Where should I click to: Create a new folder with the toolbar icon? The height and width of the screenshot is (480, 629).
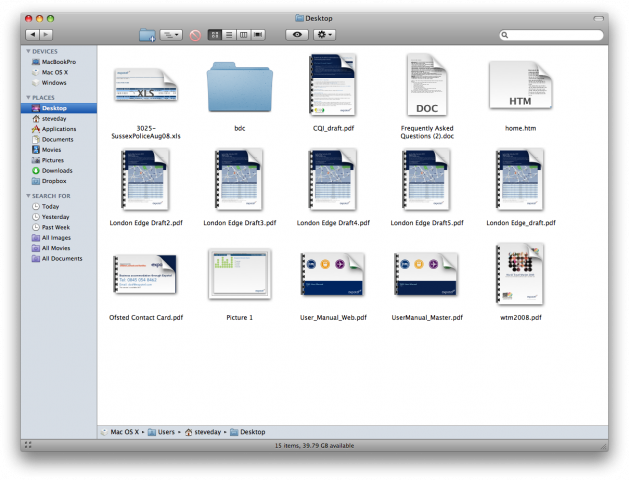point(147,35)
